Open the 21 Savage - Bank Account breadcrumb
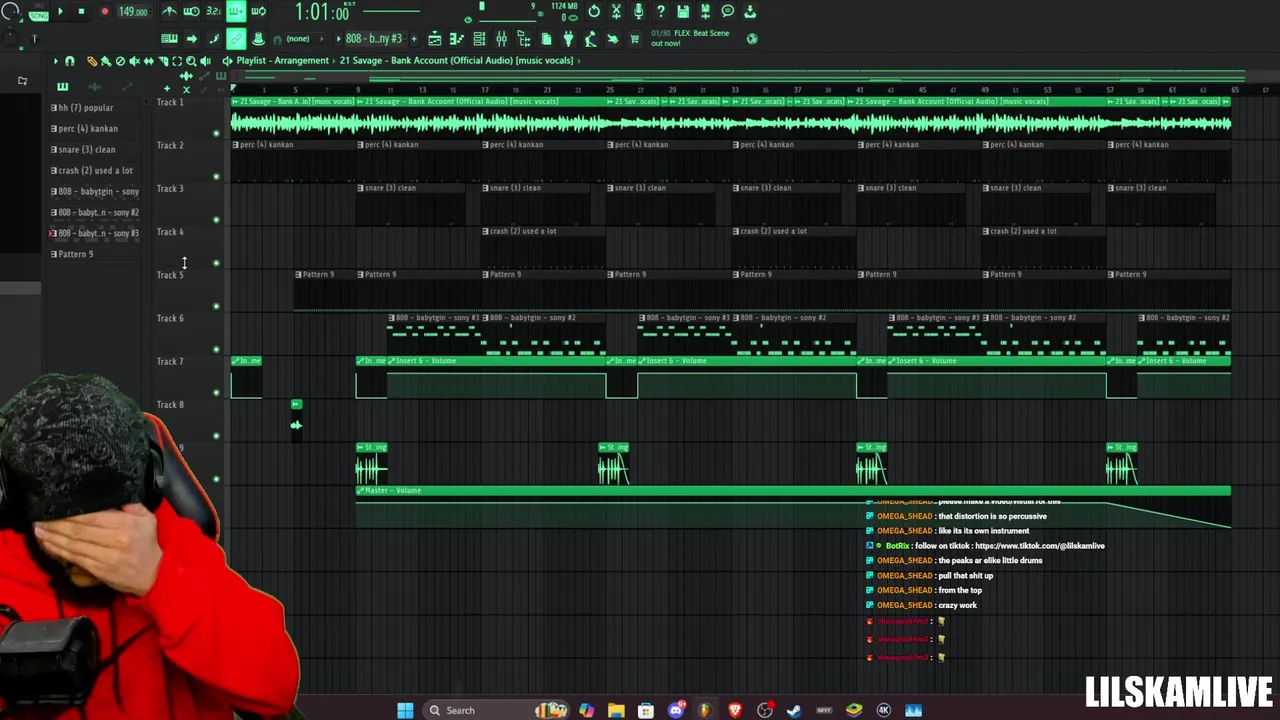The height and width of the screenshot is (720, 1280). point(456,60)
